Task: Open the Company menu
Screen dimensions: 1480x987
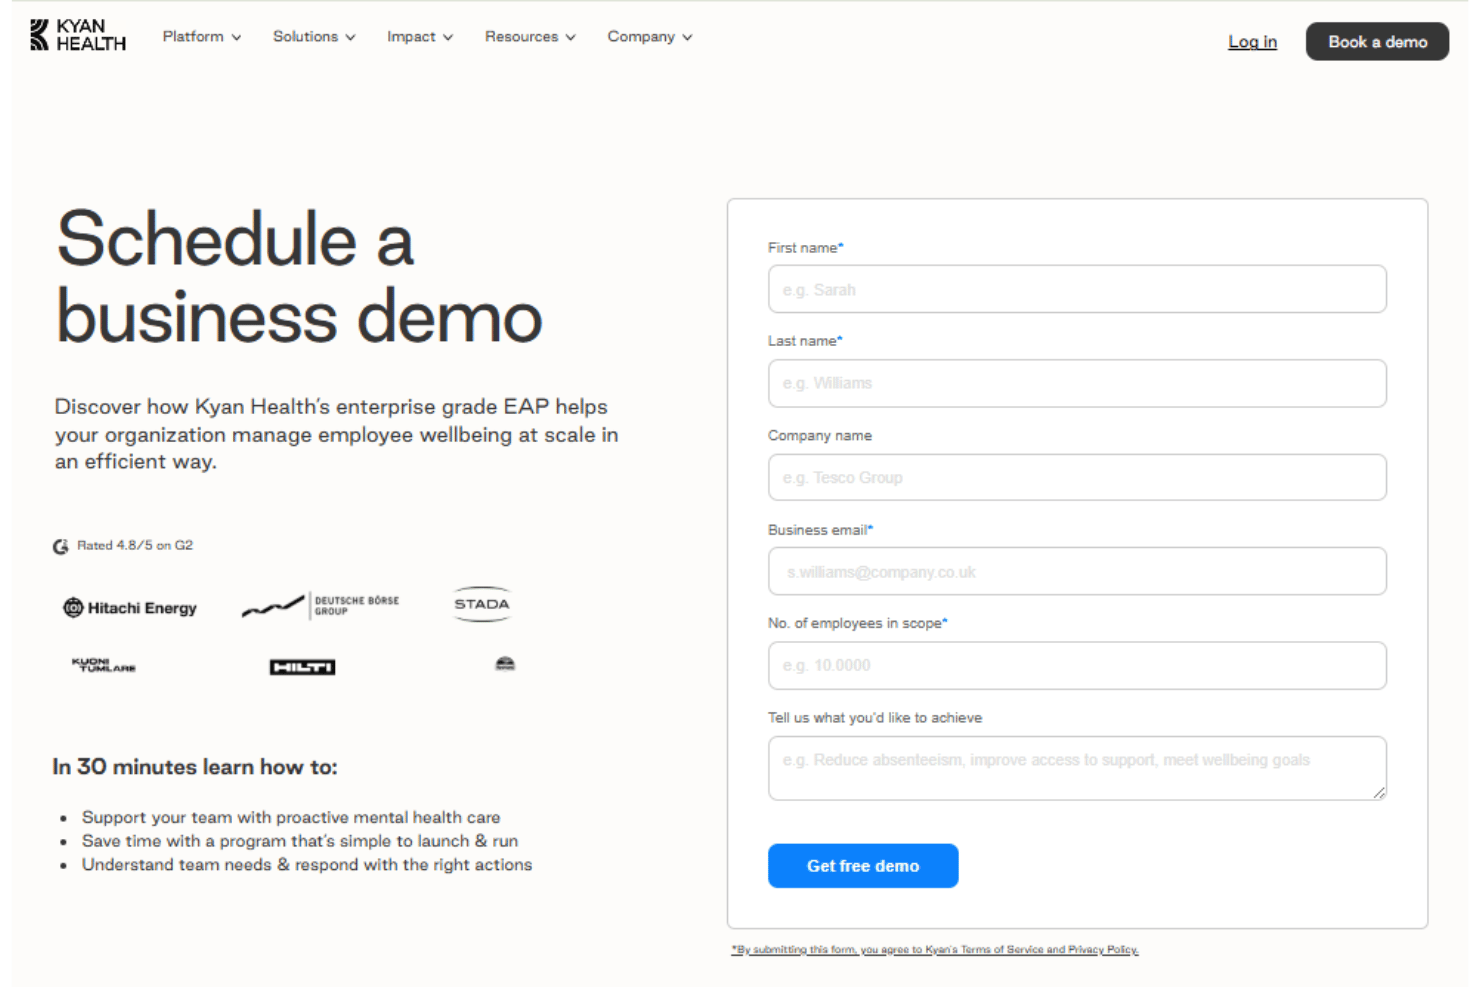Action: click(x=650, y=36)
